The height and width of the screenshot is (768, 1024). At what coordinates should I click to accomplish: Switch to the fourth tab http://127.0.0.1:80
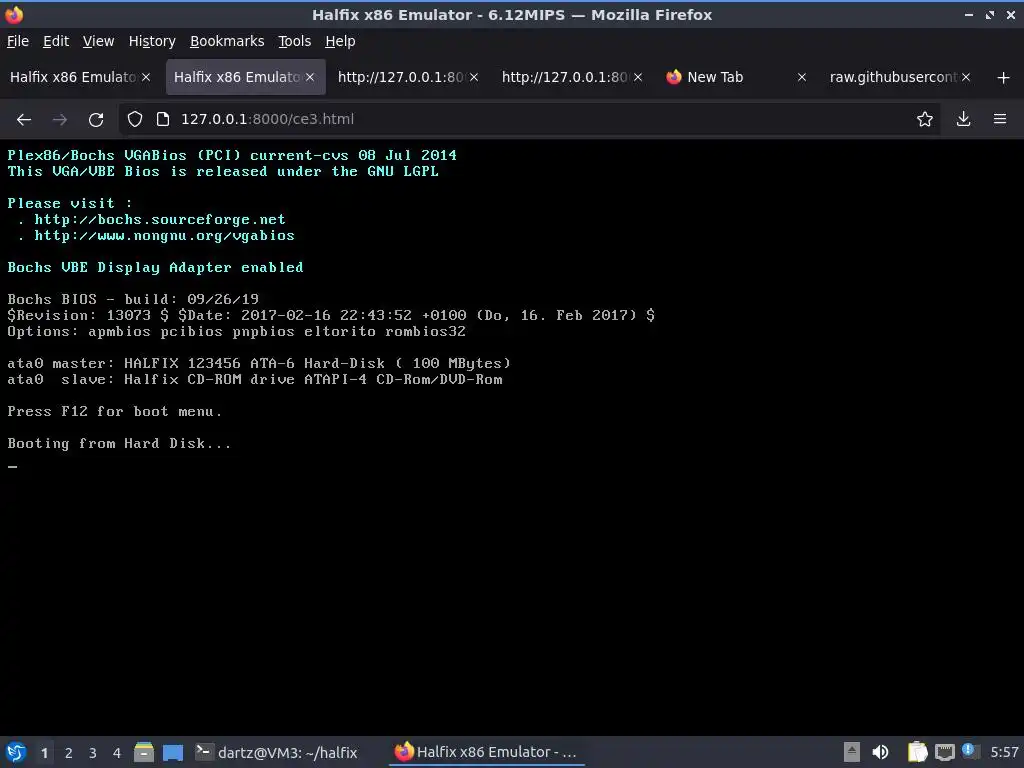[x=564, y=77]
